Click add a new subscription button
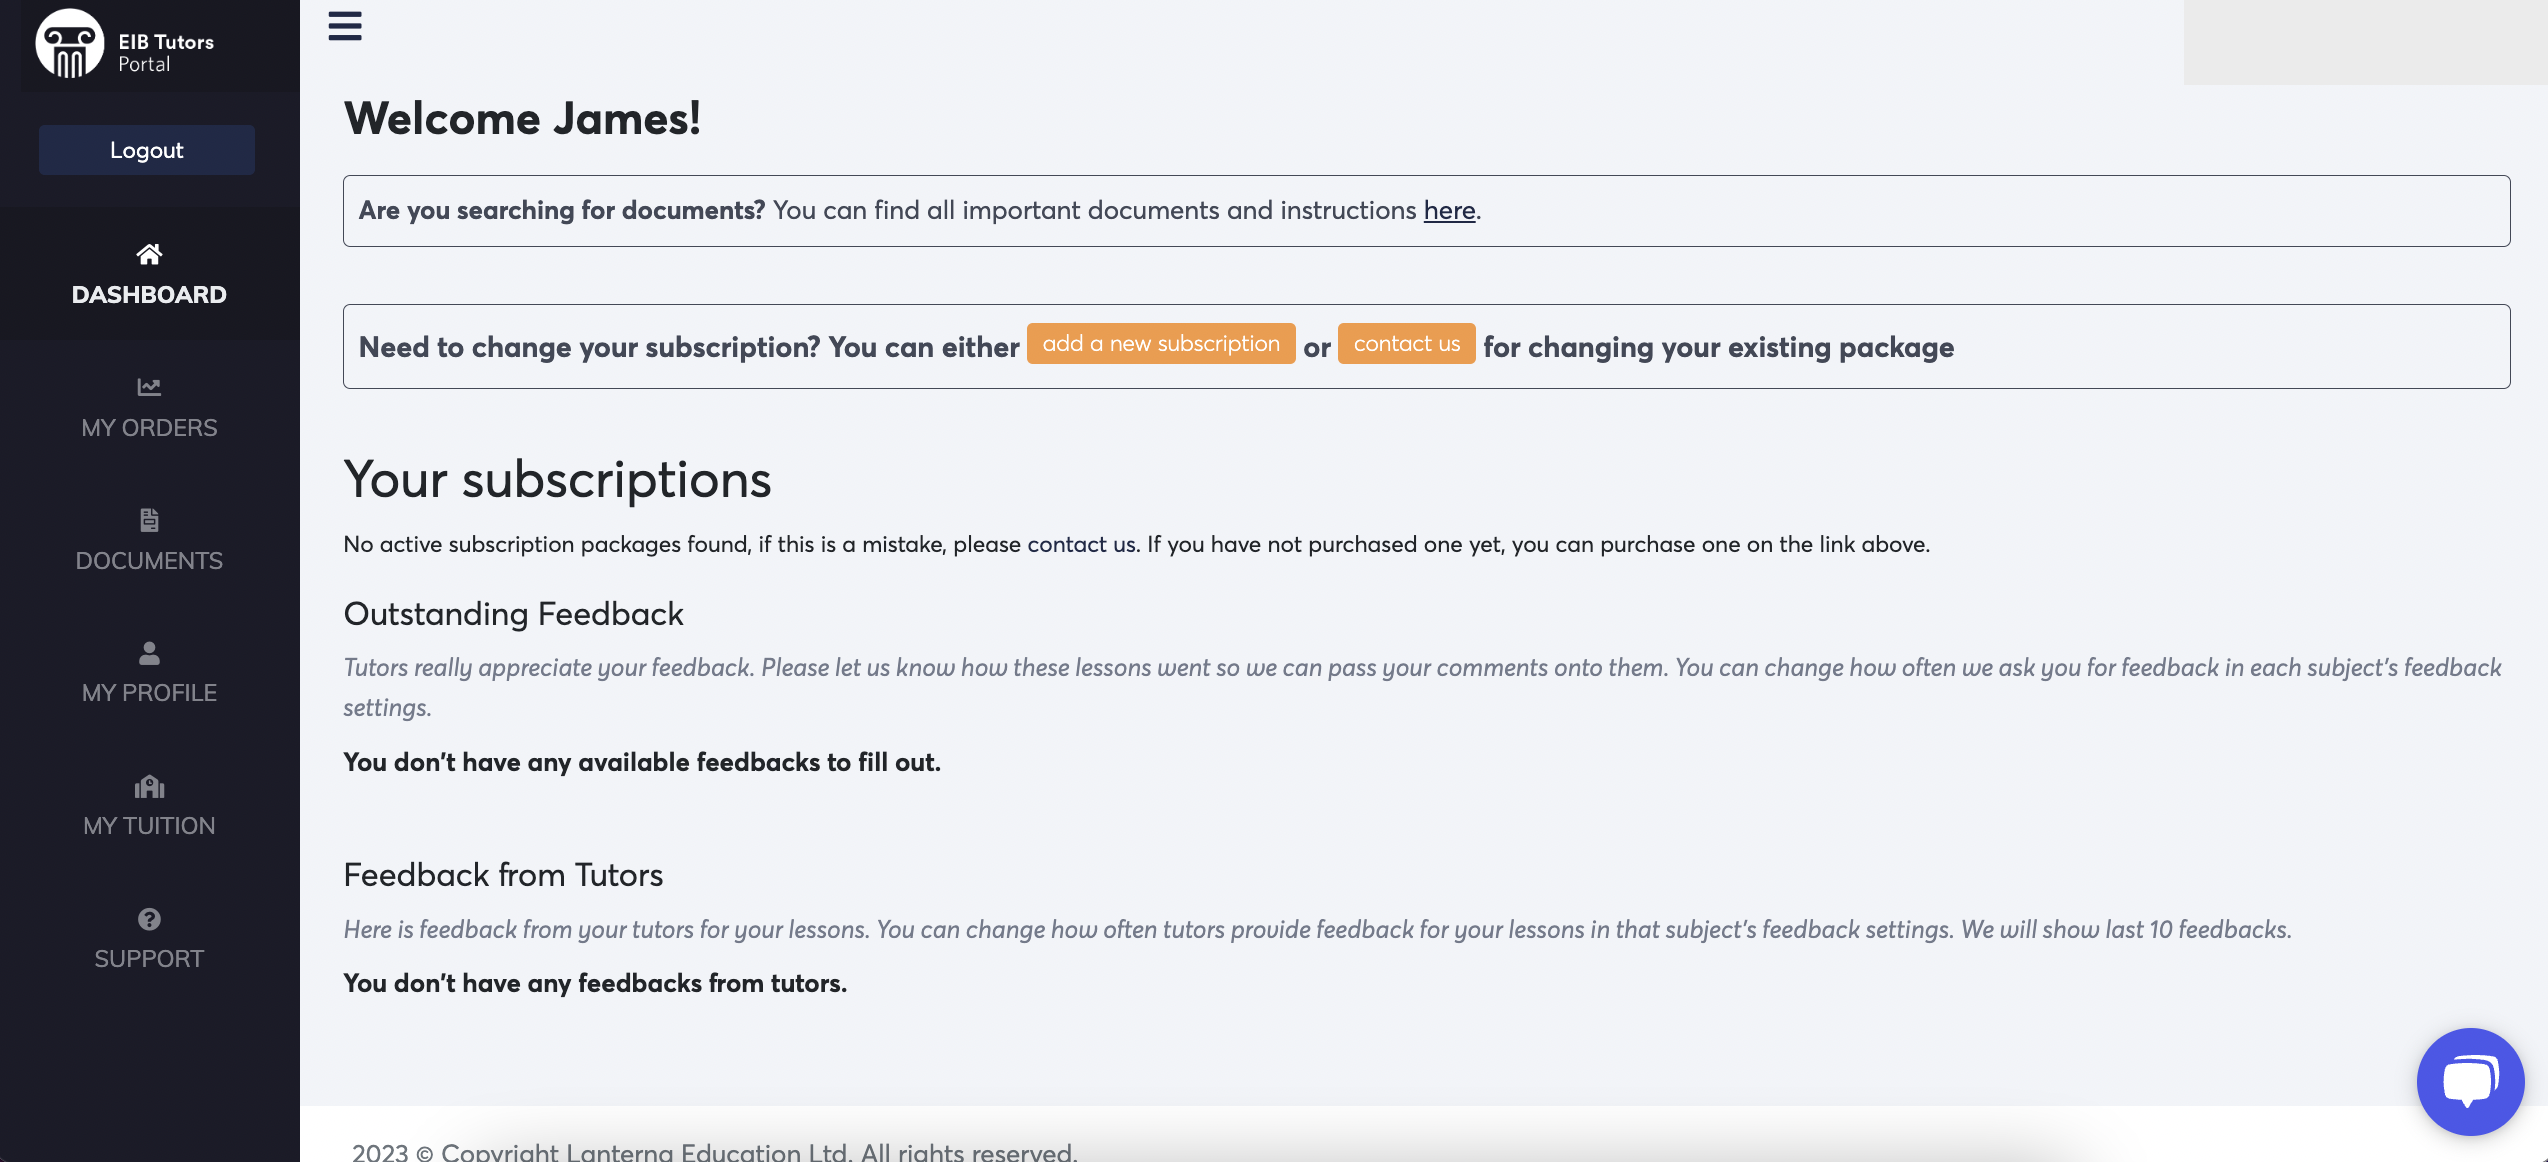The width and height of the screenshot is (2548, 1162). pos(1160,344)
